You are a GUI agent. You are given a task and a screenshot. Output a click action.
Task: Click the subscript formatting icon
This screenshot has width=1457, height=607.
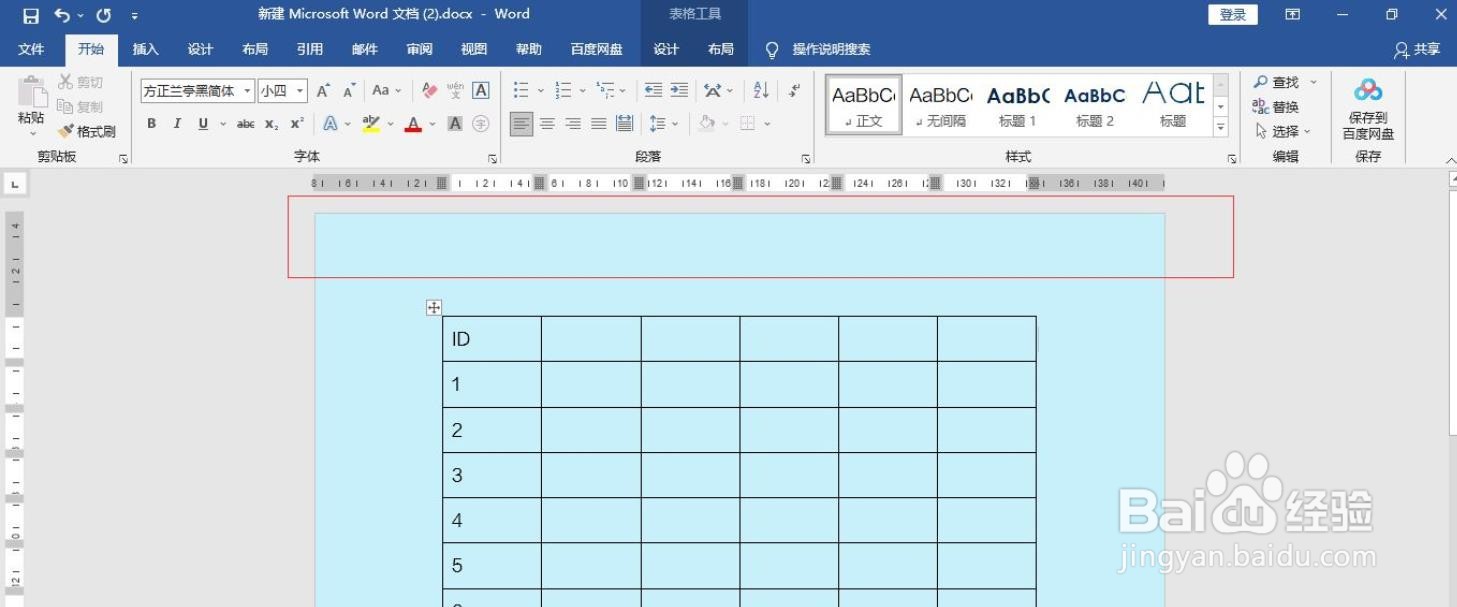click(270, 124)
